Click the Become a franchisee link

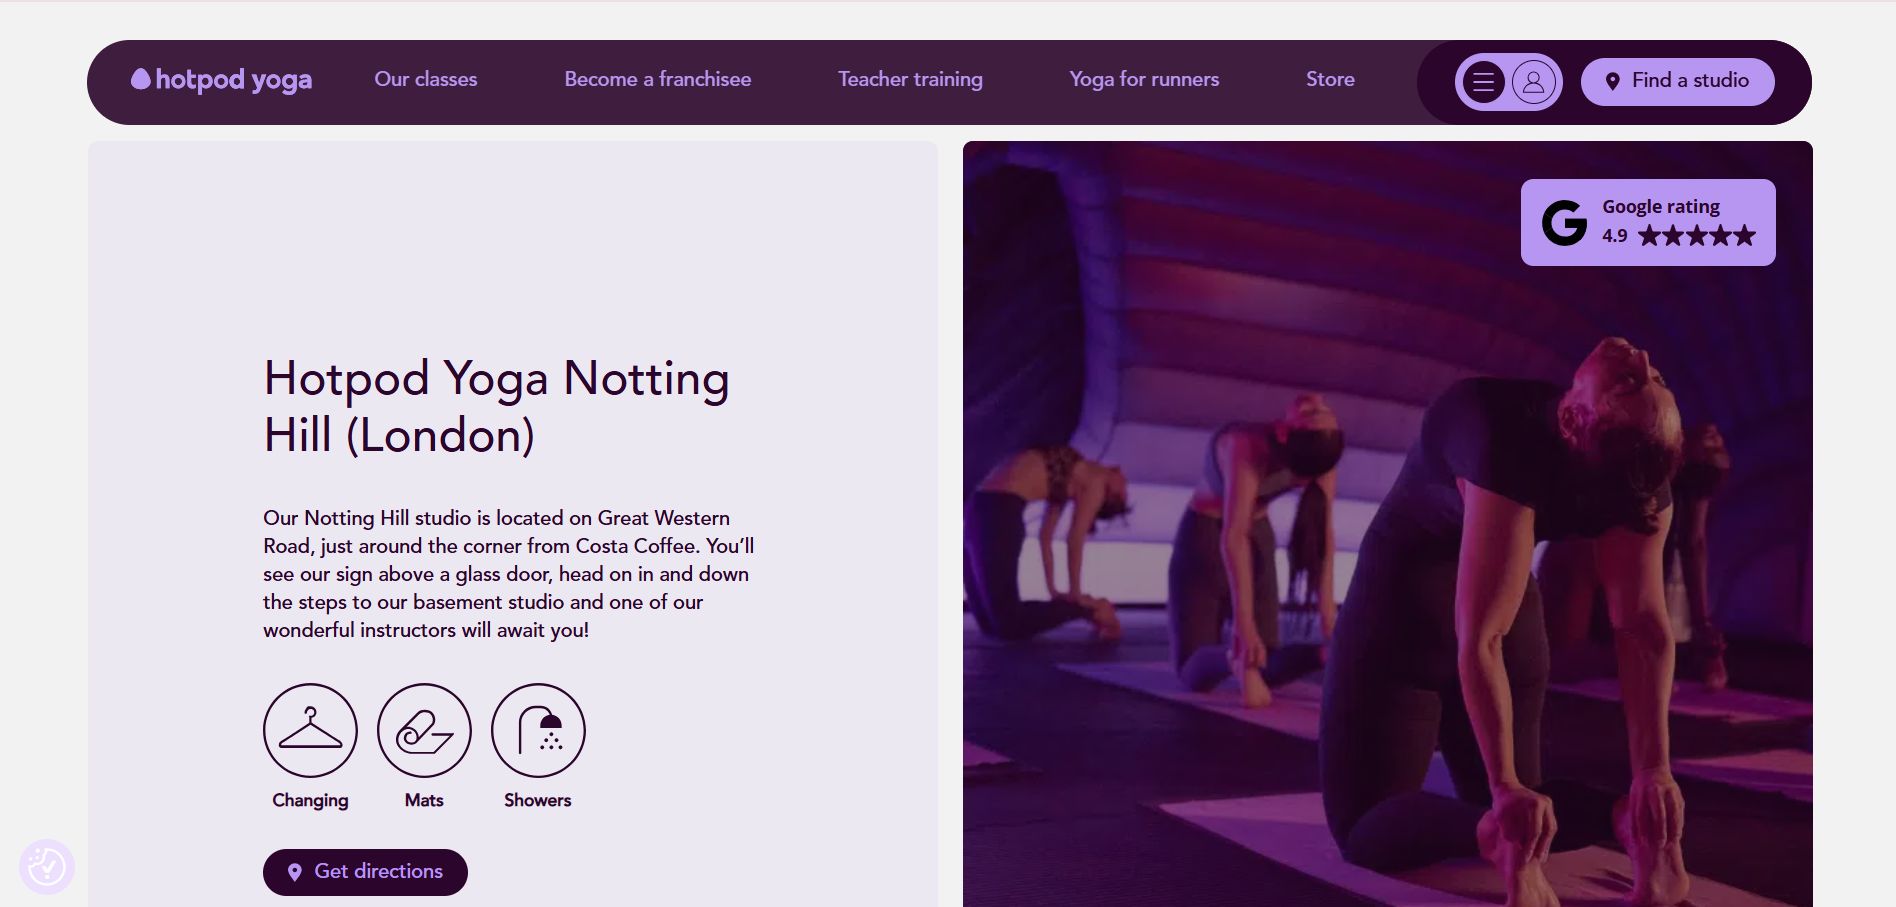coord(657,79)
